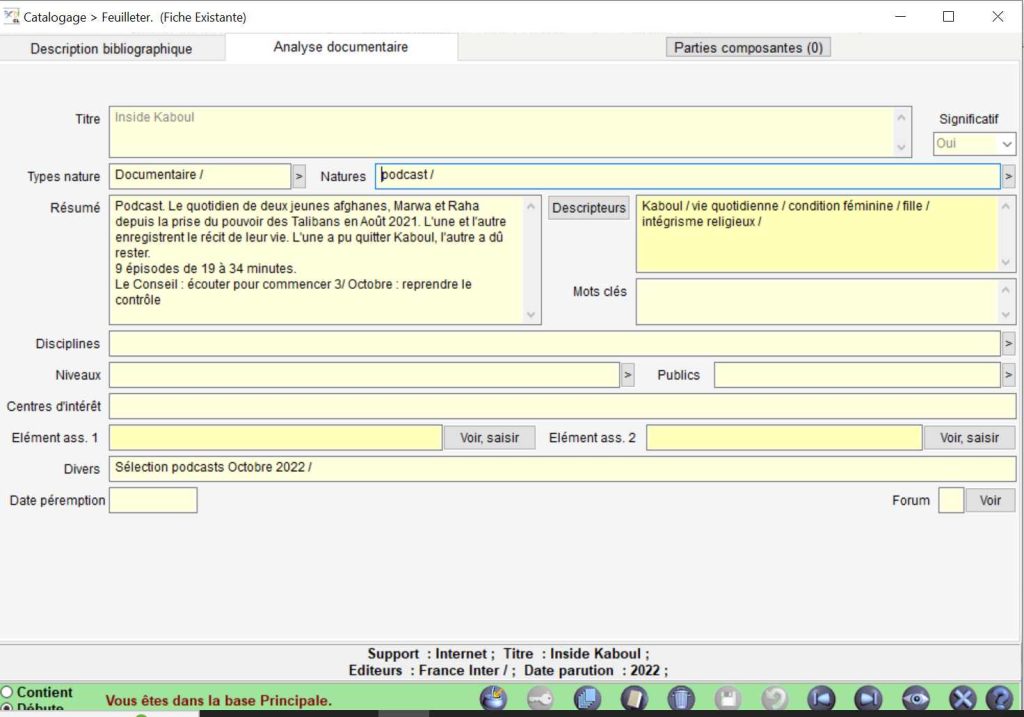Viewport: 1024px width, 717px height.
Task: Click the Niveaux field
Action: tap(364, 374)
